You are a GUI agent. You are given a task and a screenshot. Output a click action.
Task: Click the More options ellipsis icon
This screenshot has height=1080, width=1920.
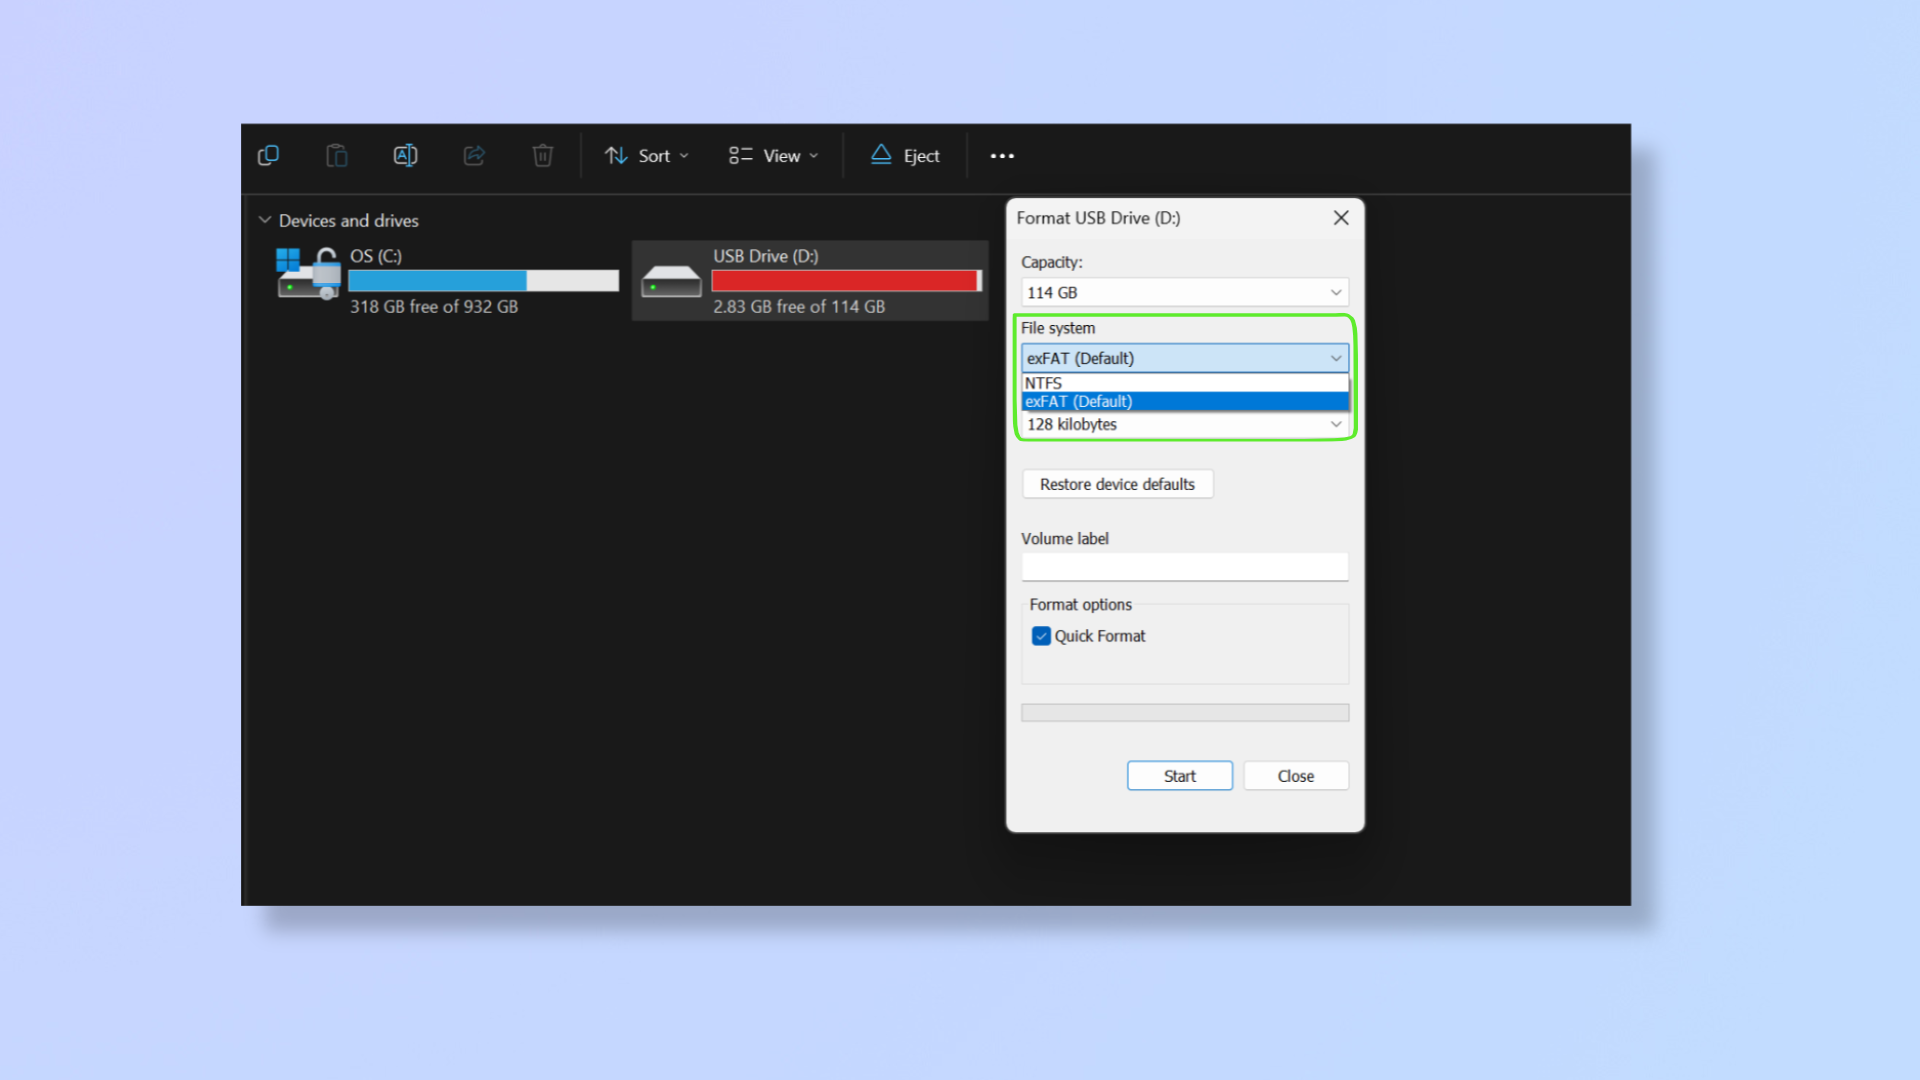[1002, 156]
